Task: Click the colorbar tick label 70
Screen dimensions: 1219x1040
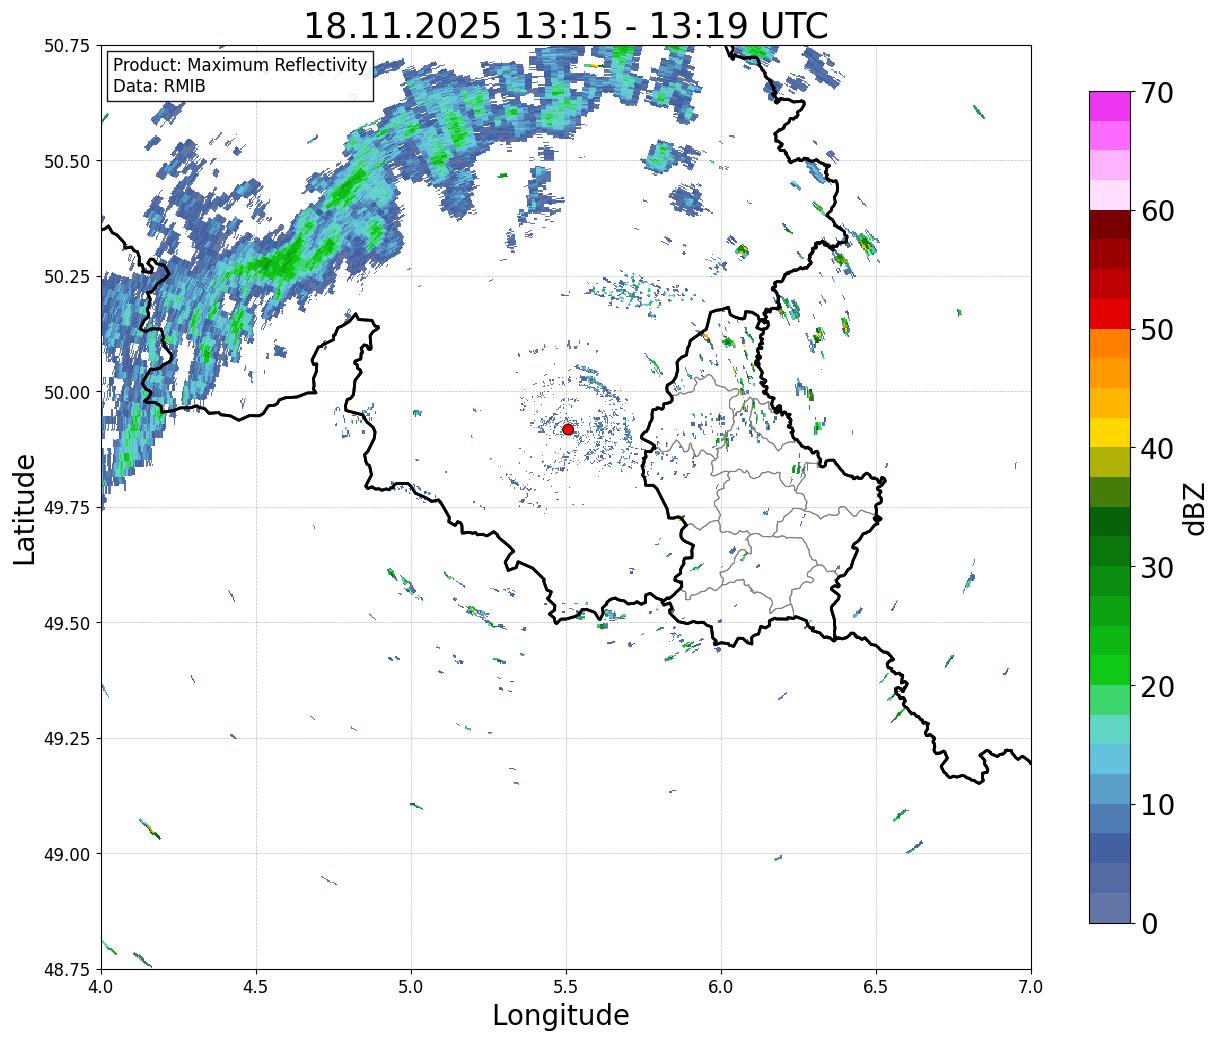Action: 1156,93
